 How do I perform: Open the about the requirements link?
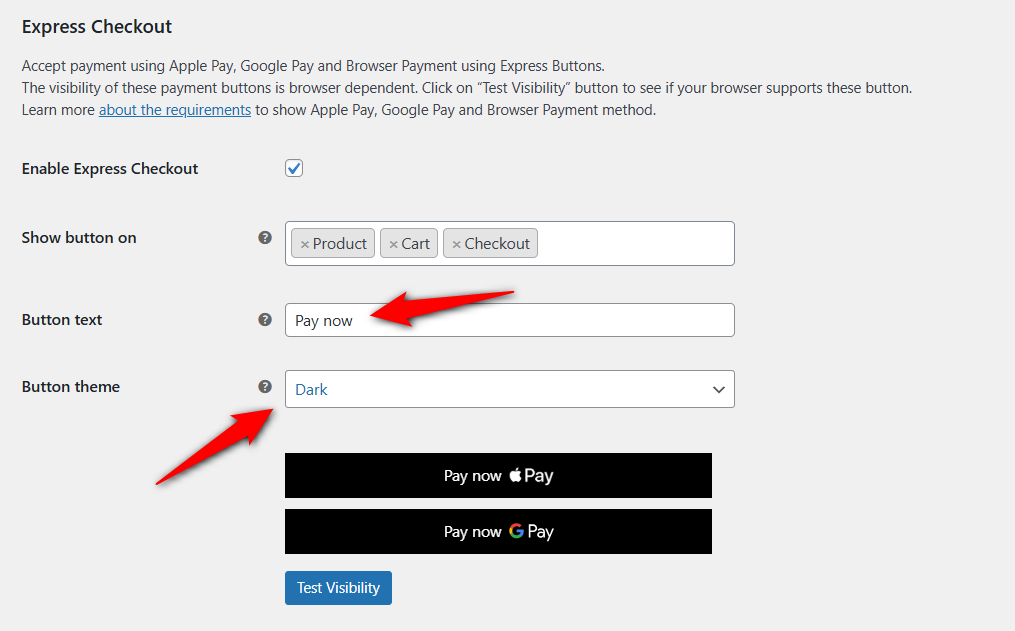pyautogui.click(x=174, y=109)
